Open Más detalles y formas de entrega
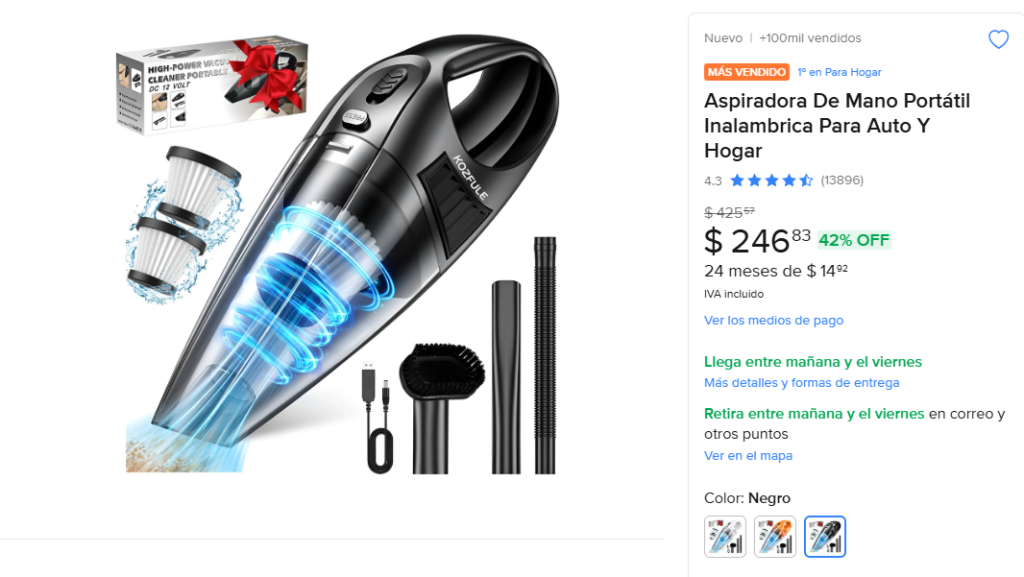Screen dimensions: 1024x577 click(801, 383)
